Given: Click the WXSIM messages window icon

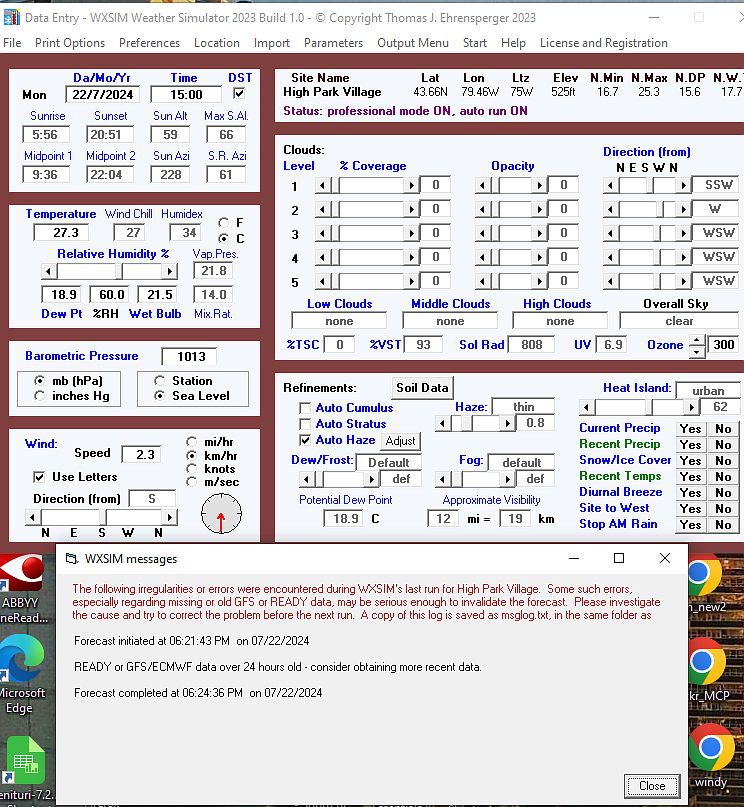Looking at the screenshot, I should pos(72,559).
